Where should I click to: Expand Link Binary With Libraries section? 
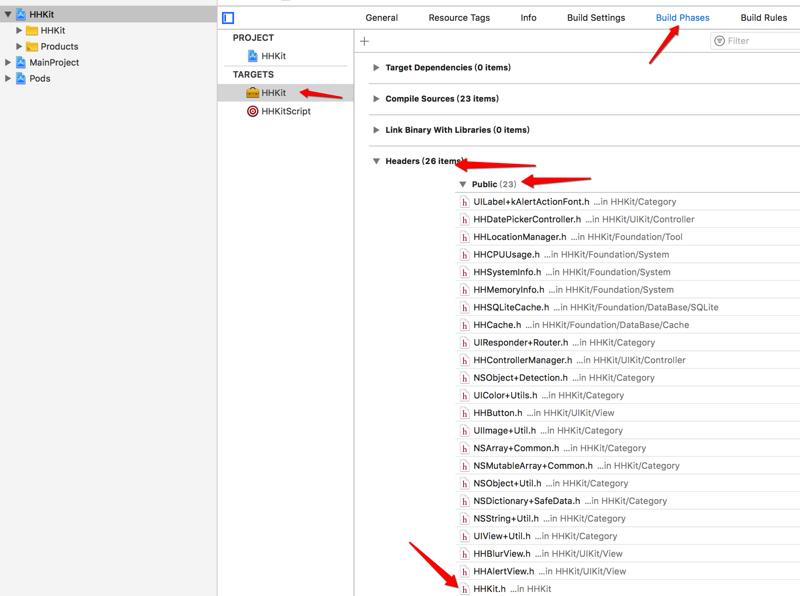(376, 130)
